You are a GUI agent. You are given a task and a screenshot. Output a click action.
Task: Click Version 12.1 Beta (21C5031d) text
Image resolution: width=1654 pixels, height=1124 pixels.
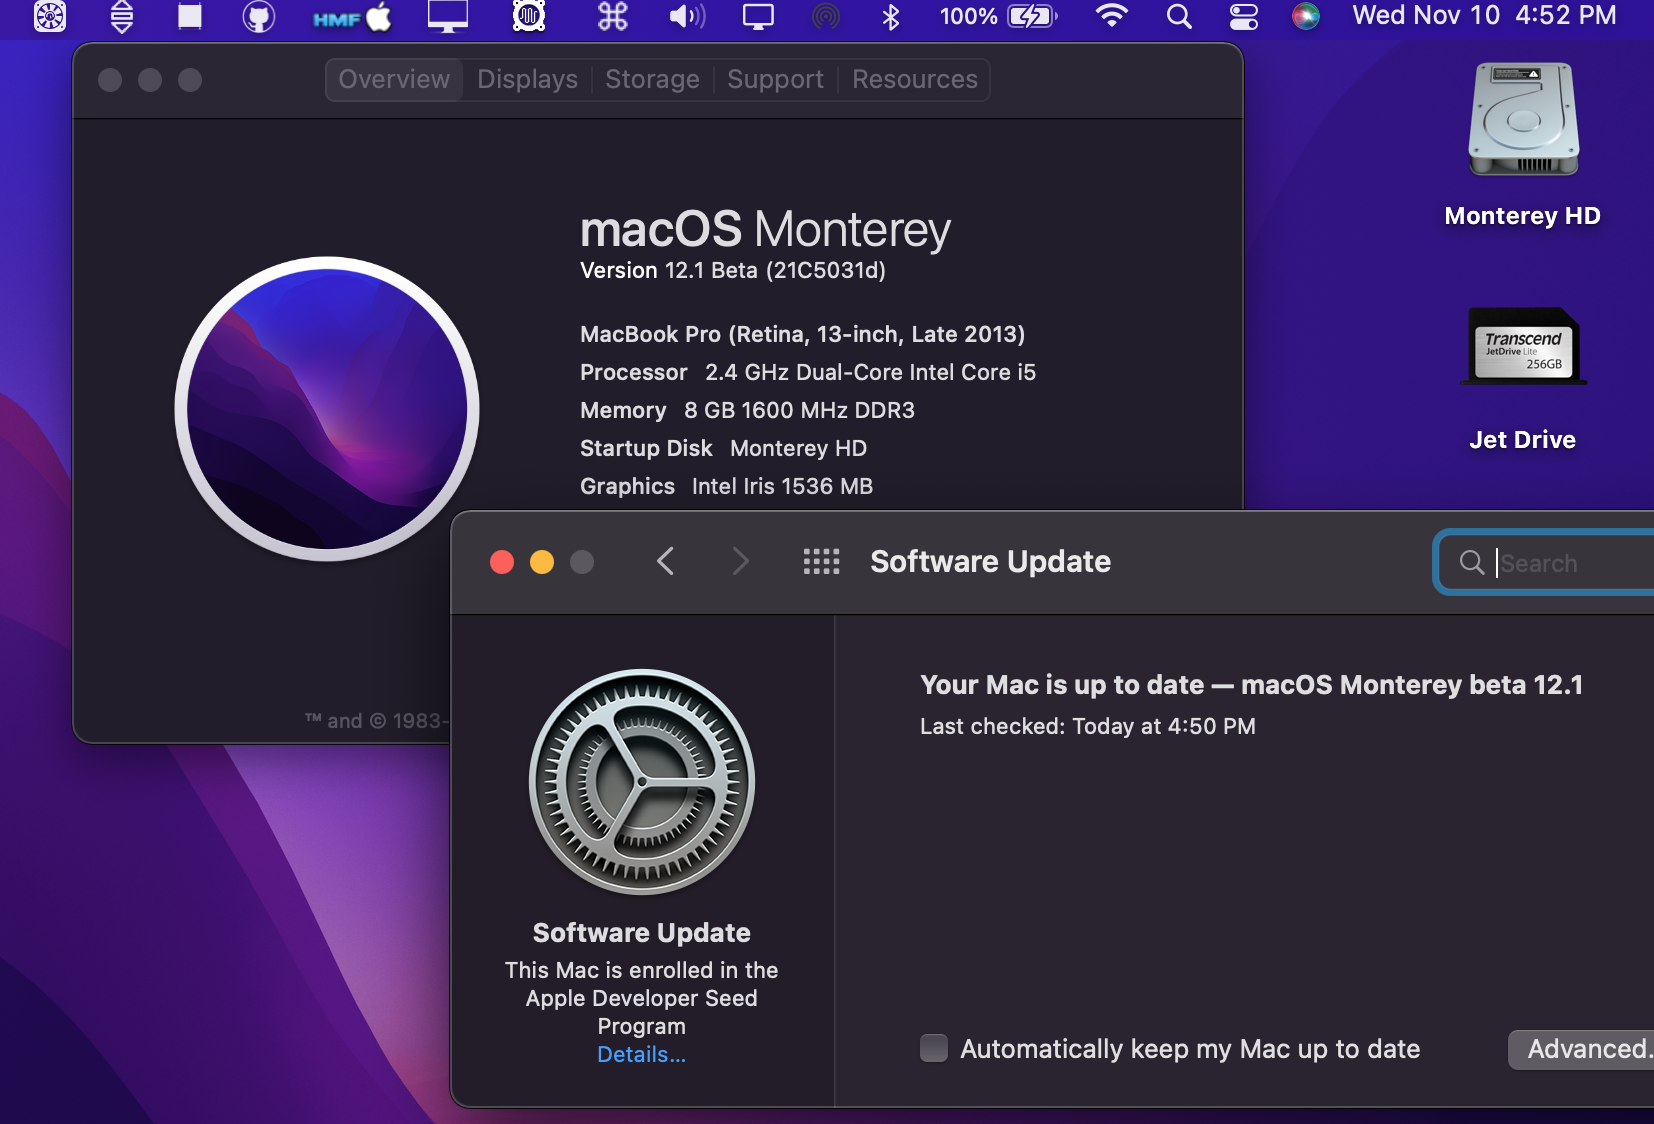(733, 270)
